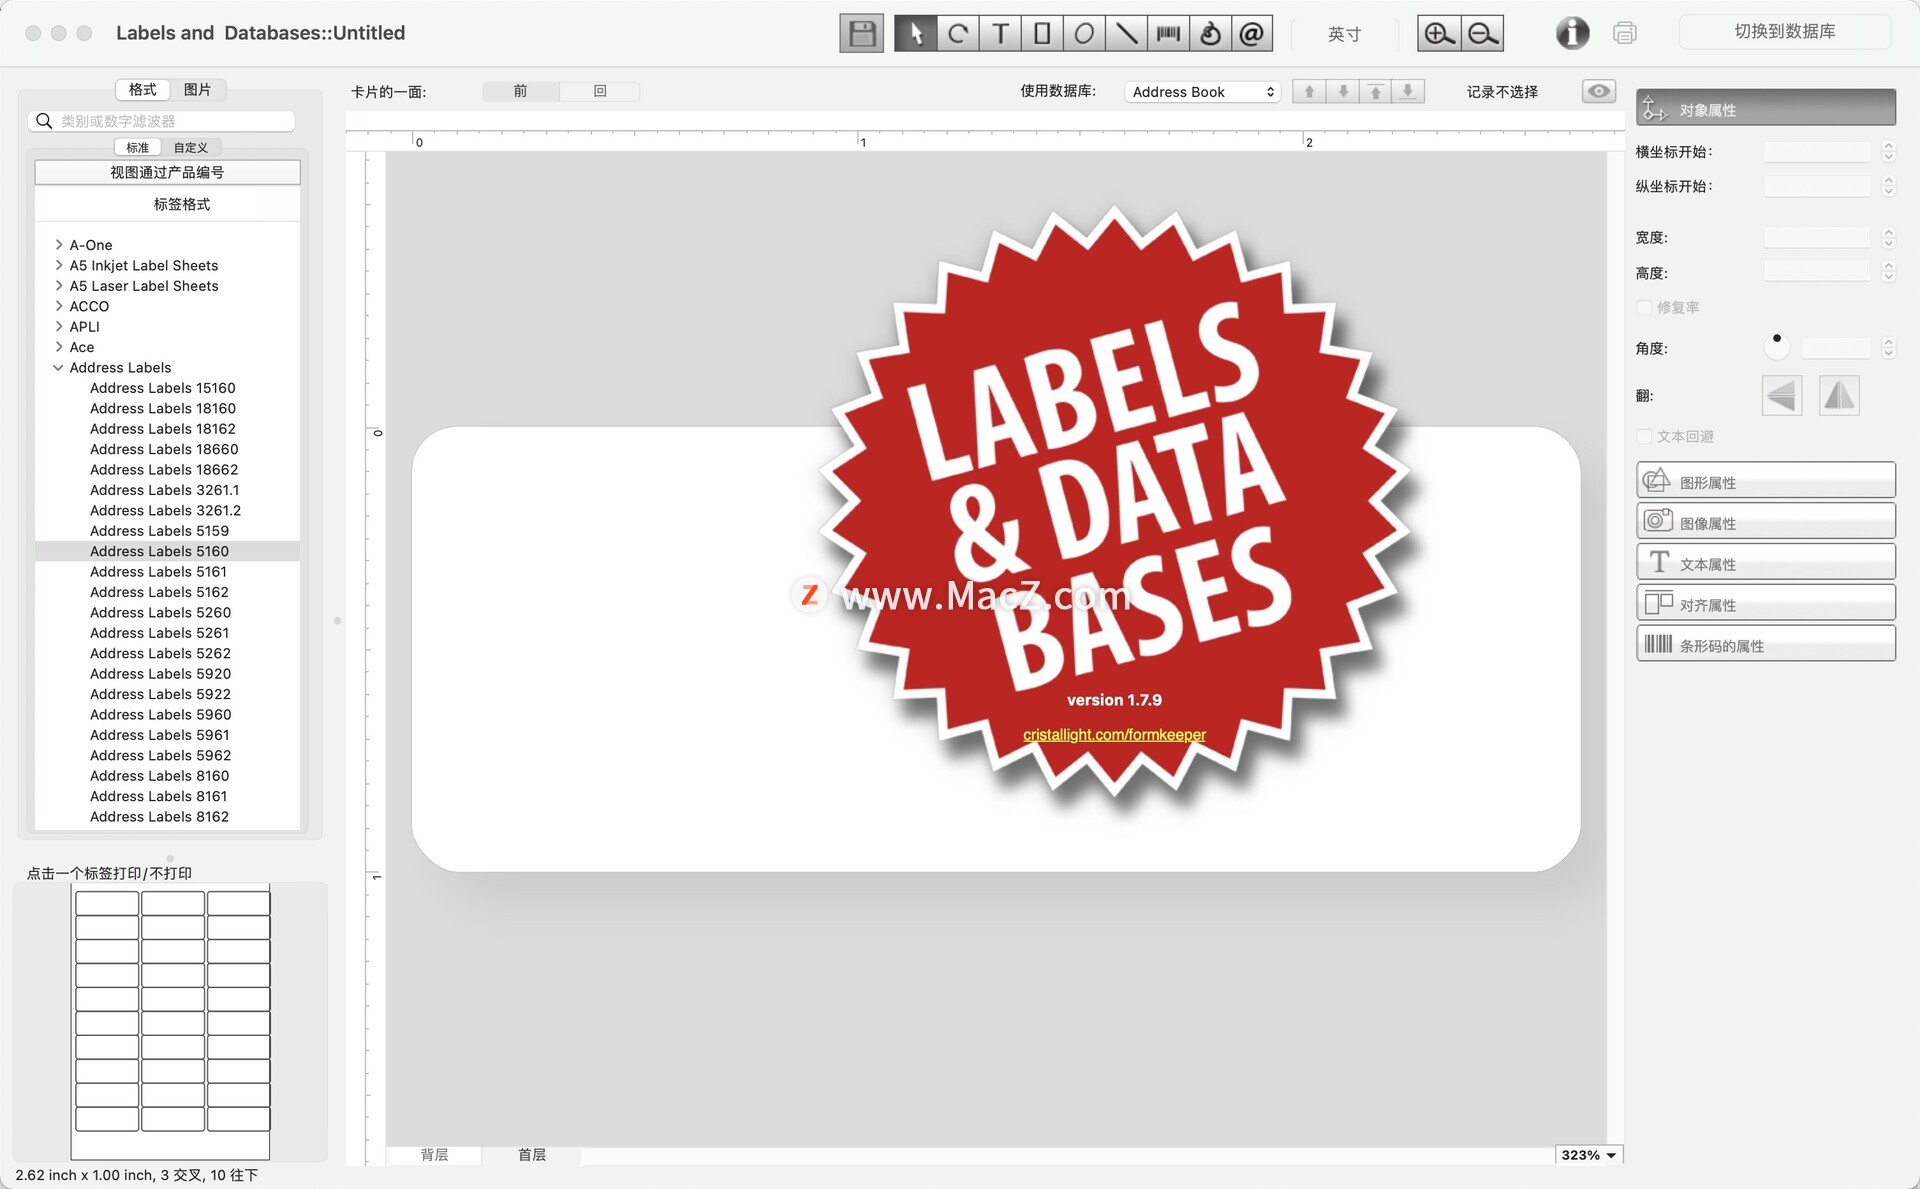1920x1189 pixels.
Task: Enable the 文本回避 checkbox
Action: point(1644,436)
